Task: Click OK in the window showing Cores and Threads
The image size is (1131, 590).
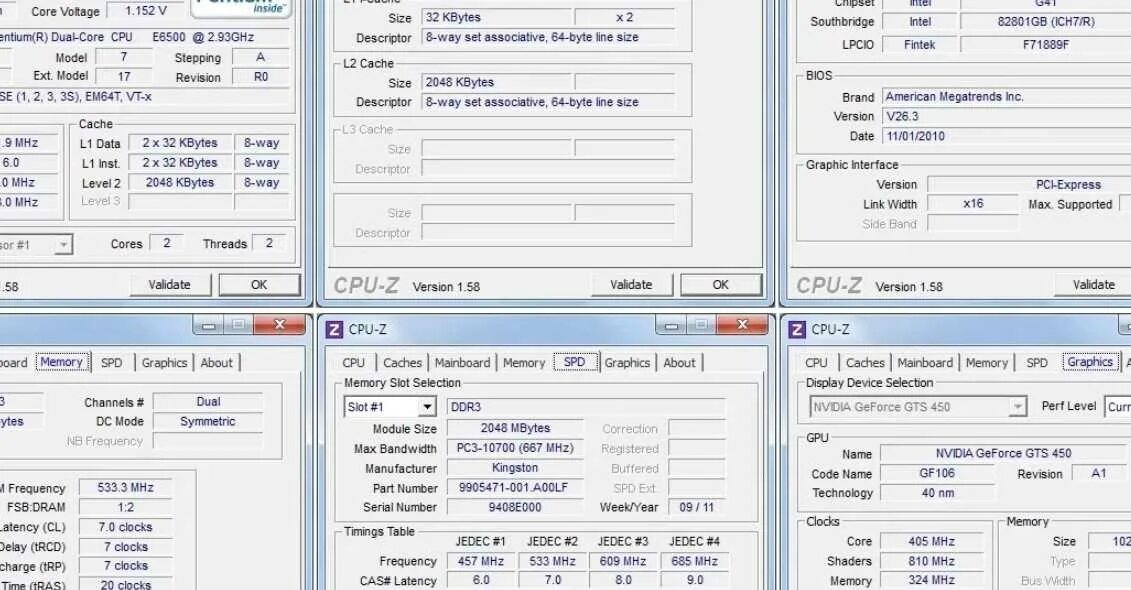Action: 259,285
